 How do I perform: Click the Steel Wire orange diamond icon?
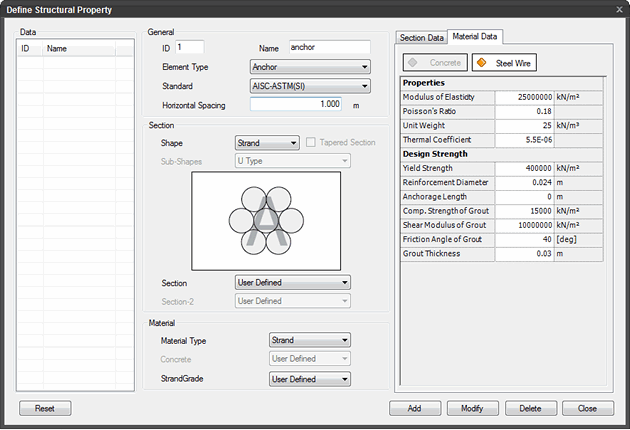pos(481,63)
